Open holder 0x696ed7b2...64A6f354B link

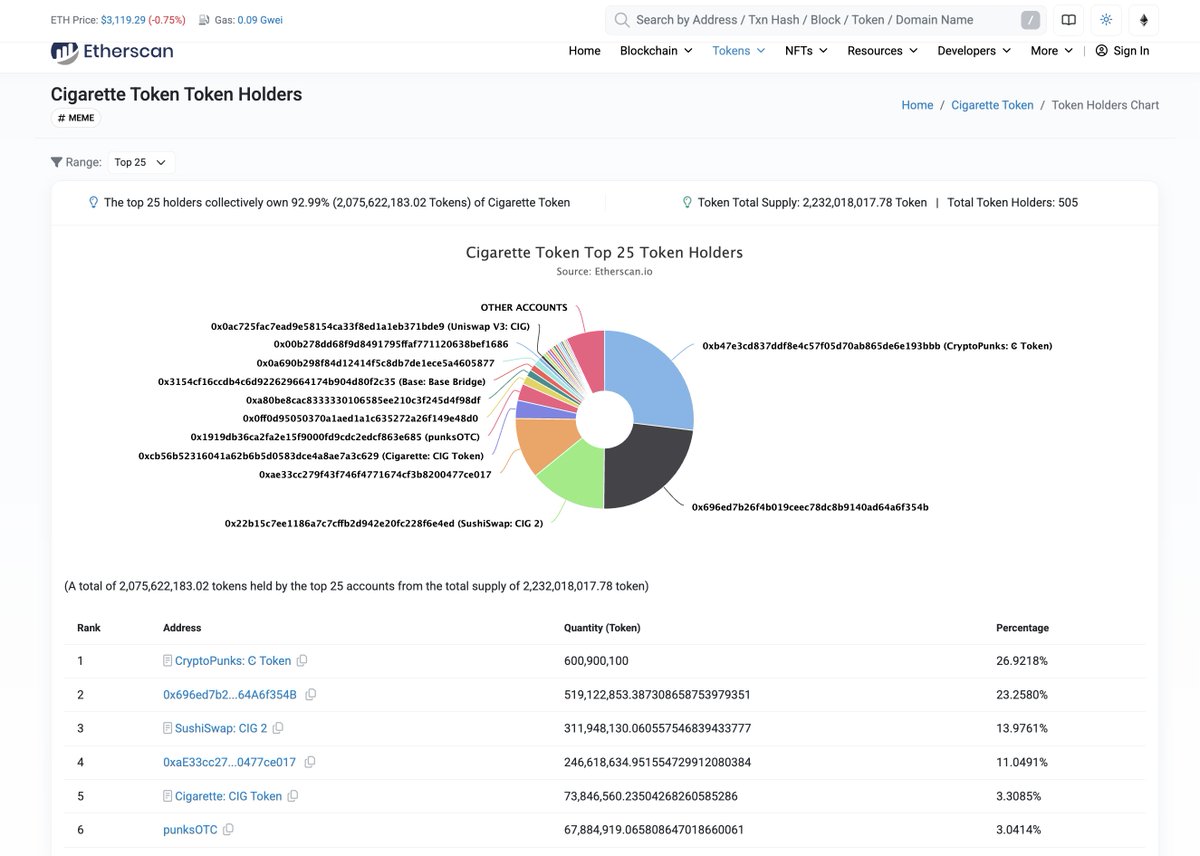(230, 695)
